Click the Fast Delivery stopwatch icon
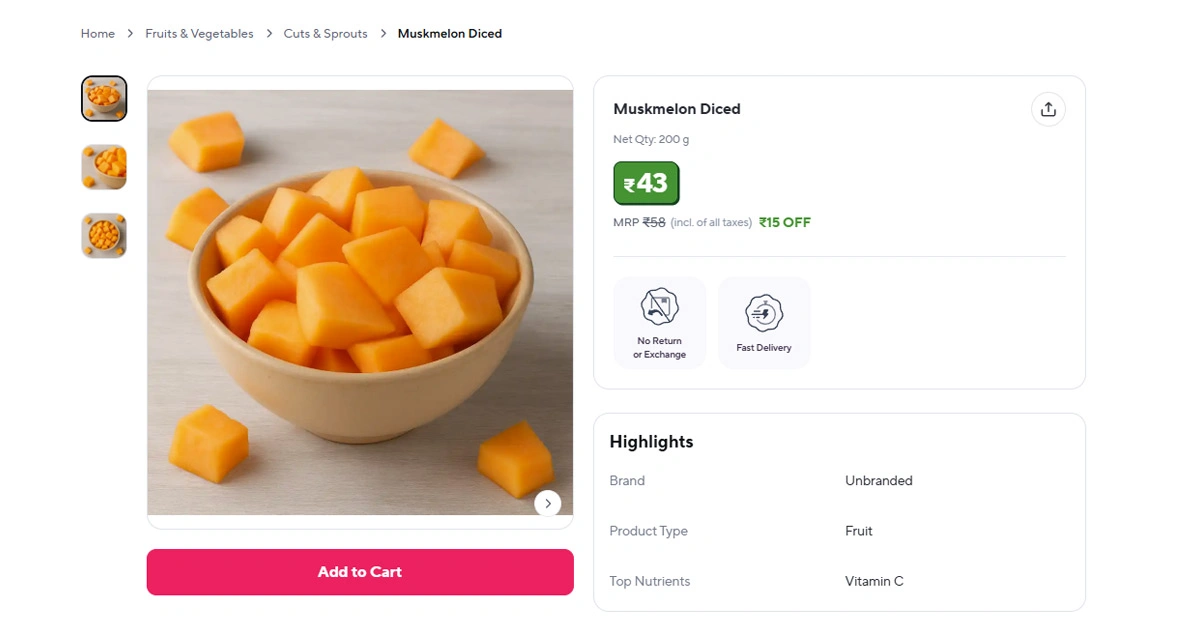1202x634 pixels. [764, 313]
